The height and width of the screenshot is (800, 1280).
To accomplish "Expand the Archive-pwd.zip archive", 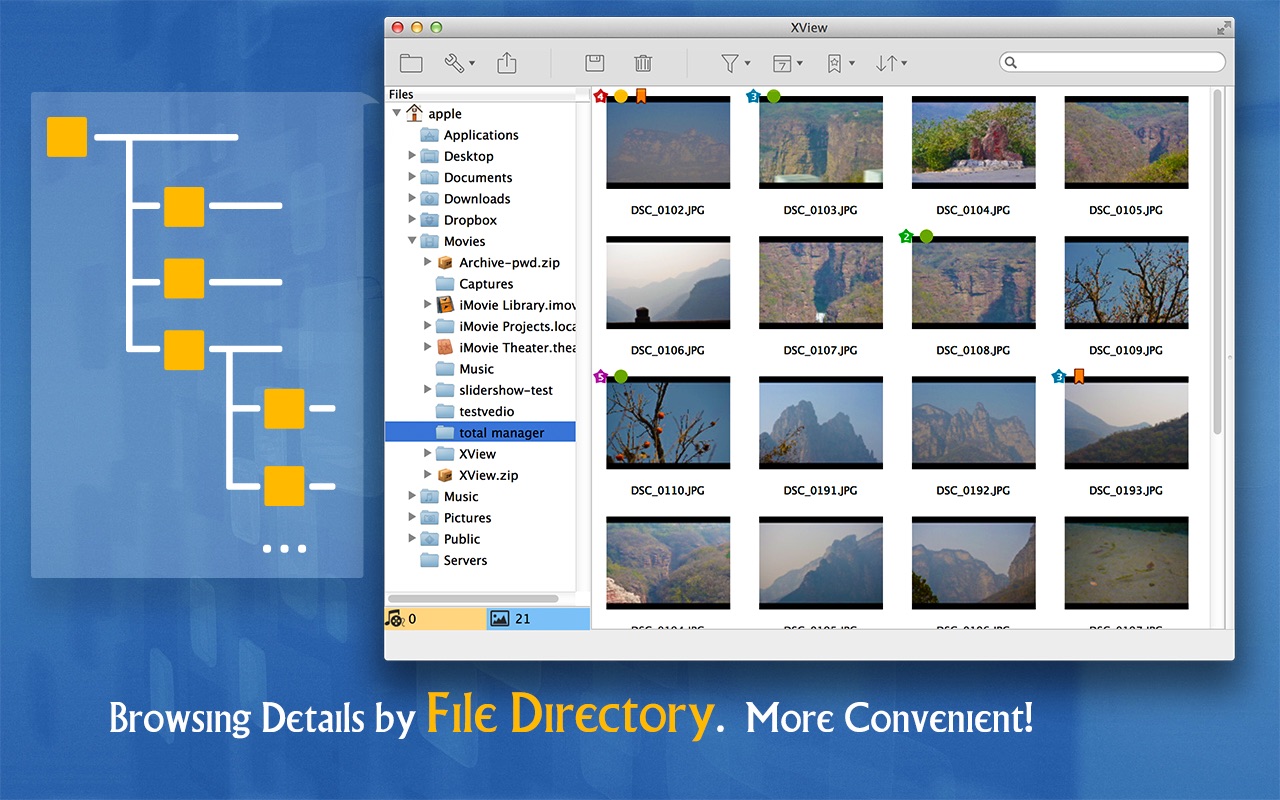I will click(x=428, y=262).
